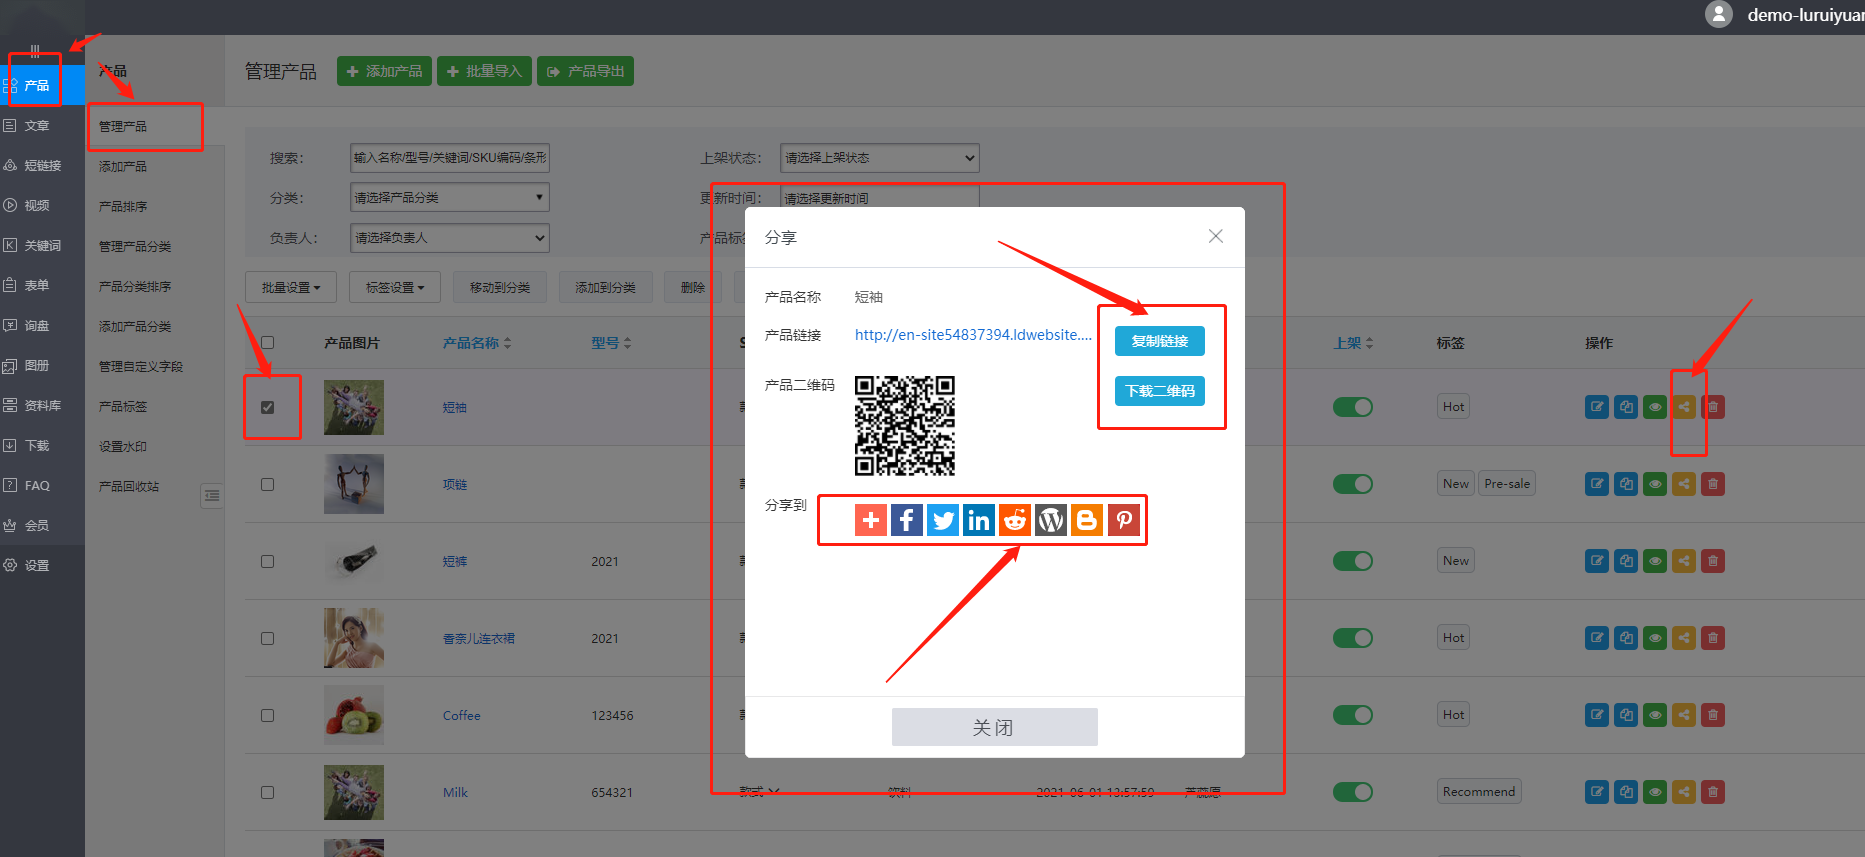The image size is (1865, 857).
Task: Tick the checkbox for product 项链
Action: [x=267, y=484]
